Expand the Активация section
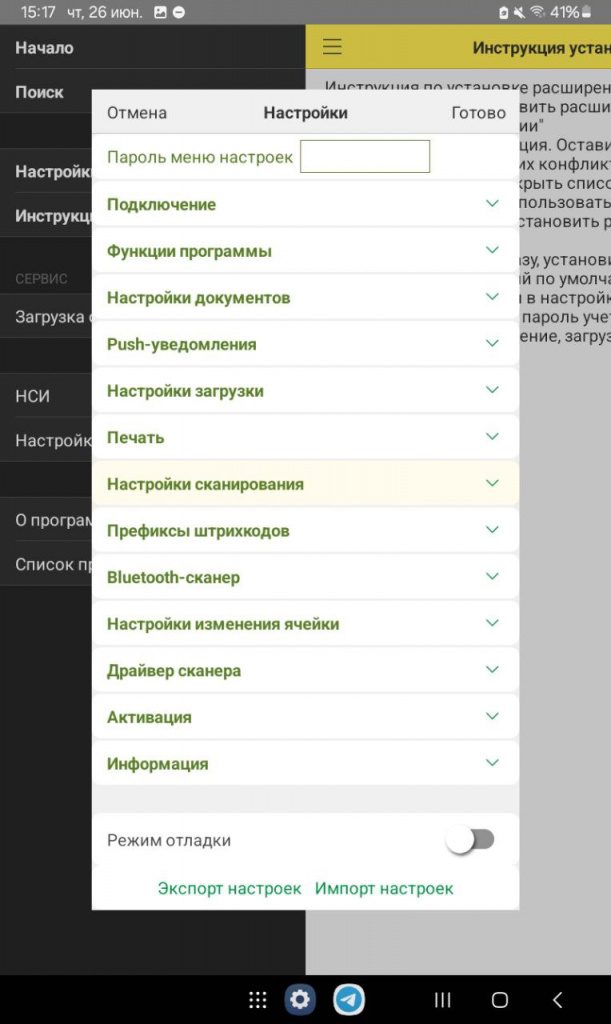Image resolution: width=611 pixels, height=1024 pixels. (306, 717)
